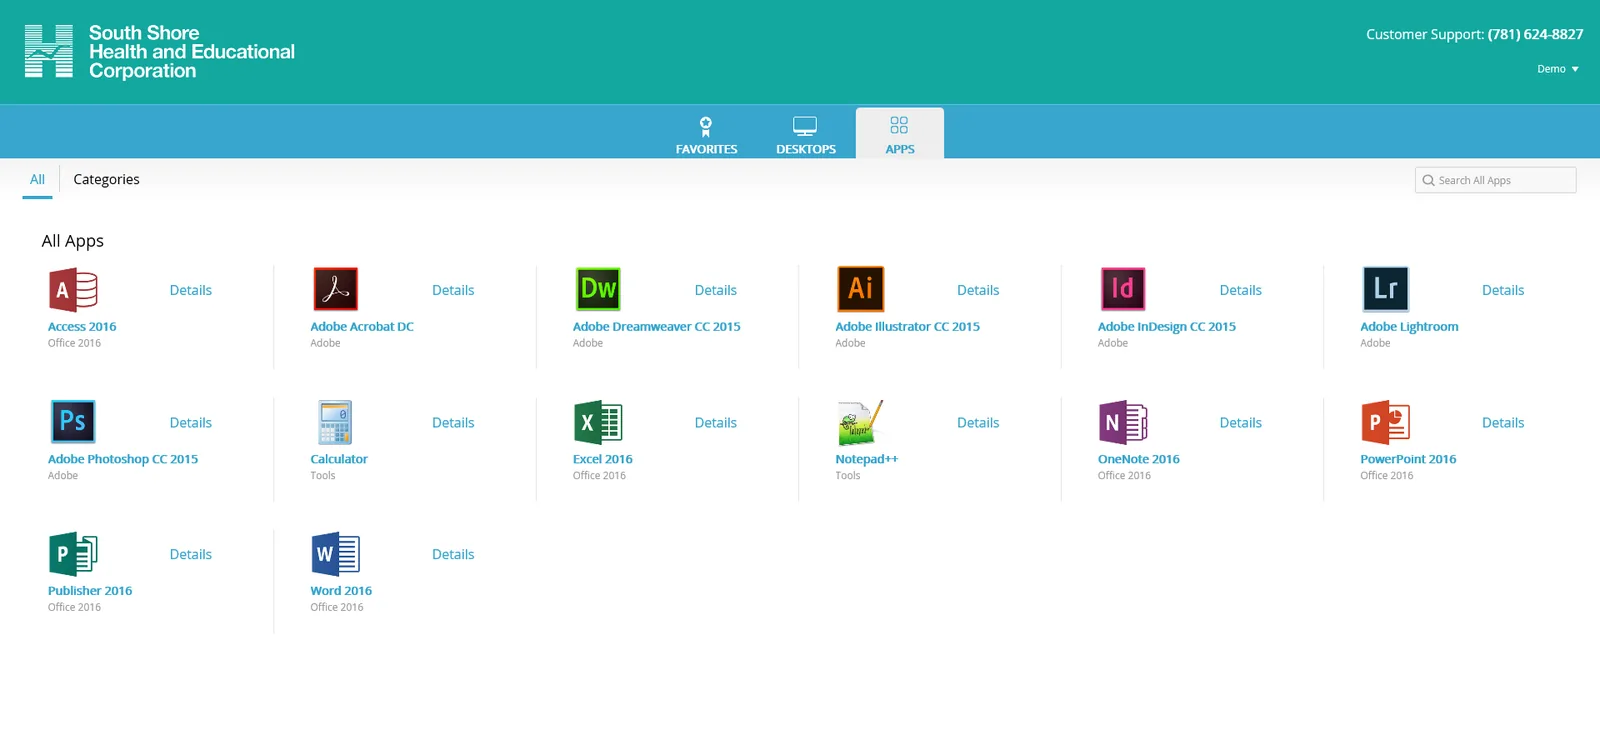Viewport: 1600px width, 755px height.
Task: View Details for Publisher 2016
Action: point(190,554)
